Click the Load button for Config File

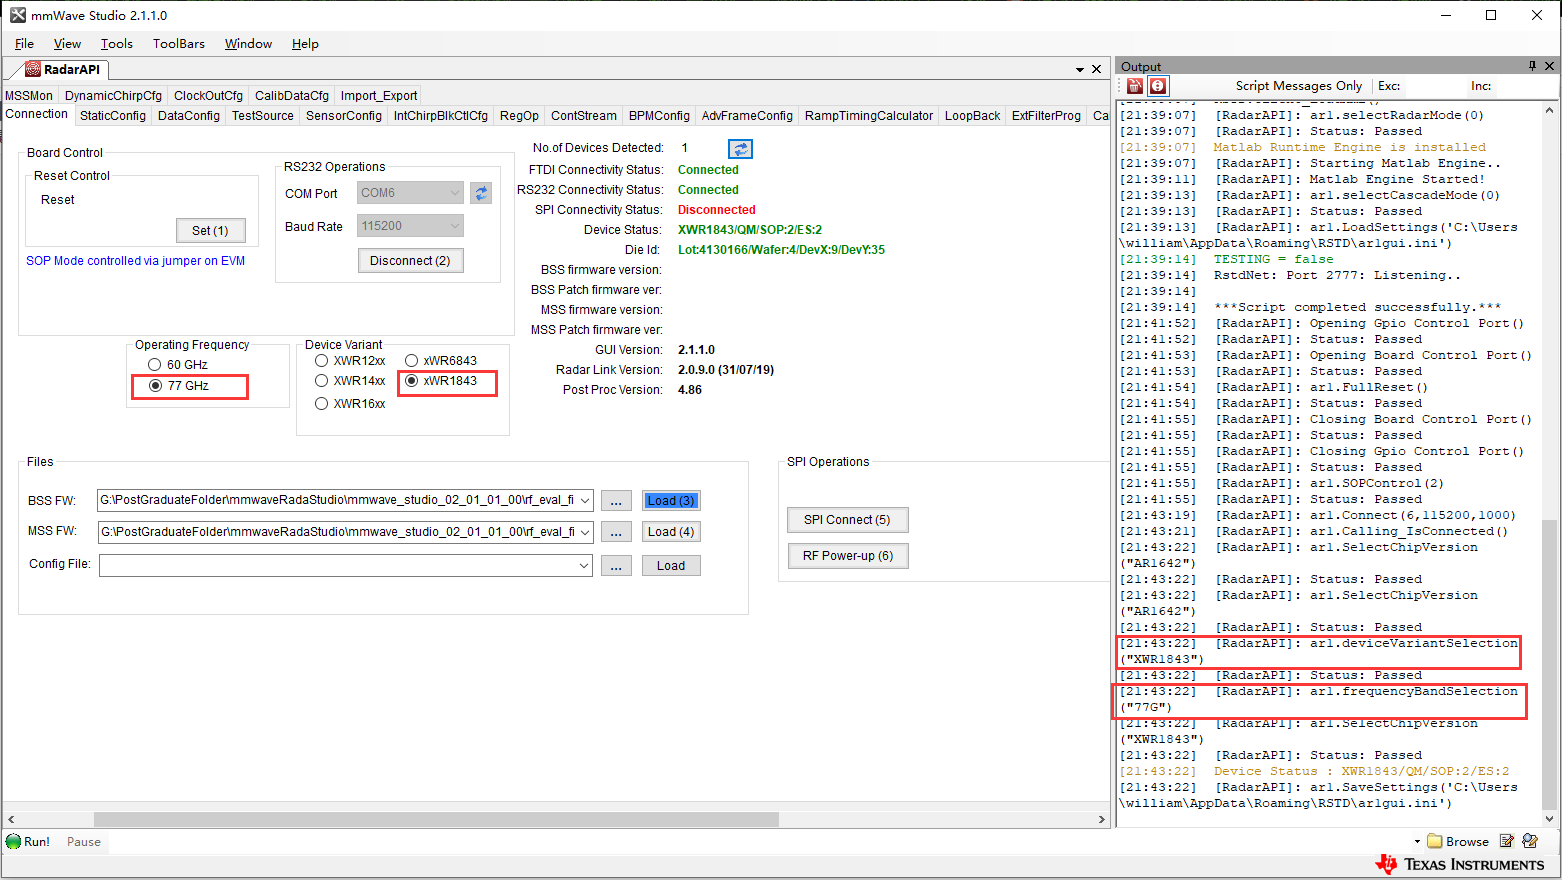tap(671, 565)
